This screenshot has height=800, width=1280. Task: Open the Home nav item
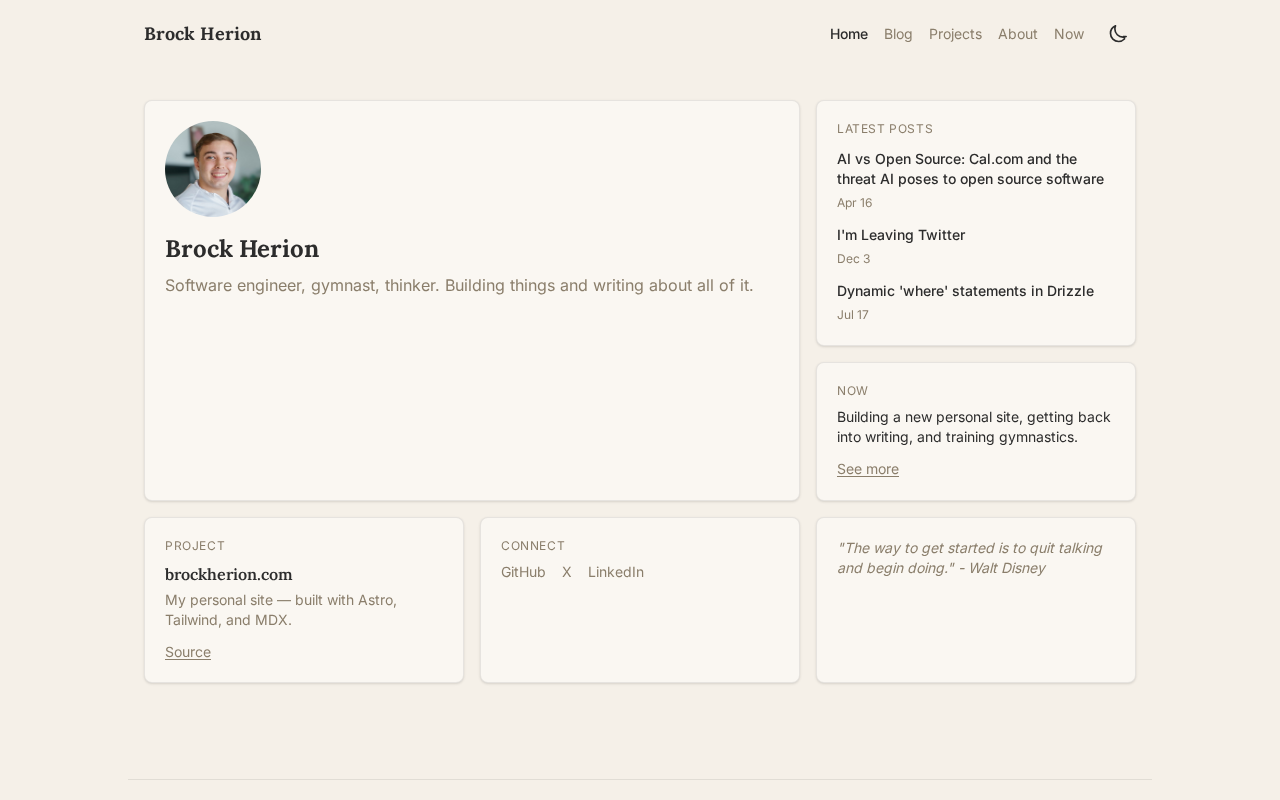pyautogui.click(x=849, y=34)
